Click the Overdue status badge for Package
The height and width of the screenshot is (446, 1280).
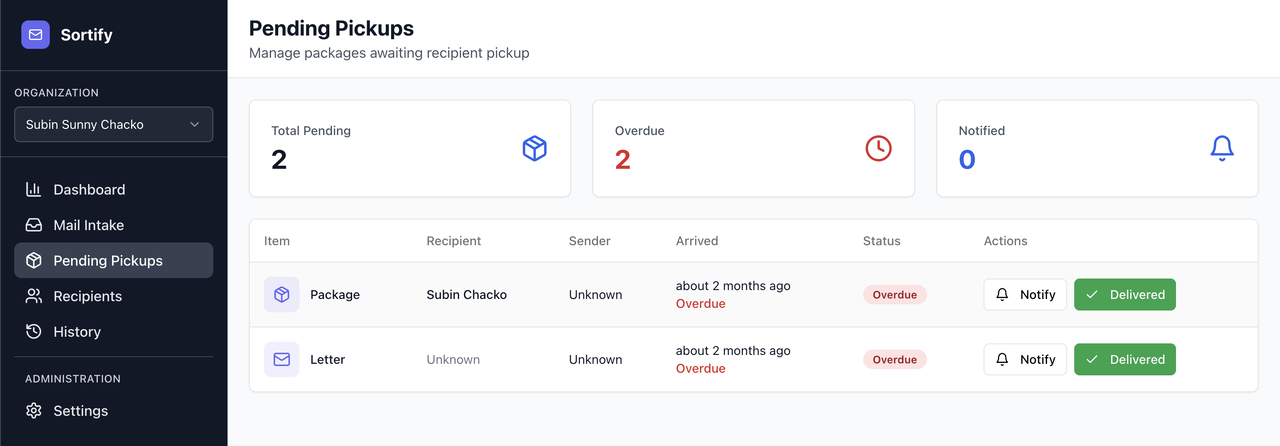point(894,295)
